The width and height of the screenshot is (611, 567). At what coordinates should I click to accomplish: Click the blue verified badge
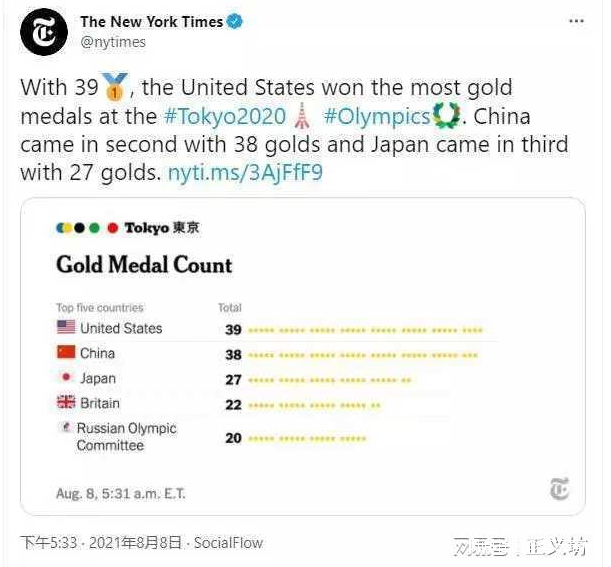click(234, 21)
